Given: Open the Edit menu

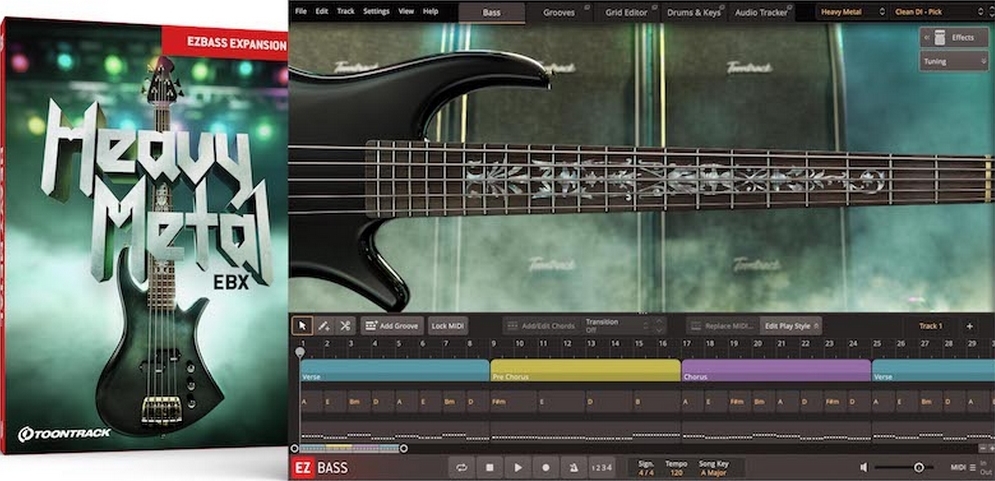Looking at the screenshot, I should pos(322,11).
